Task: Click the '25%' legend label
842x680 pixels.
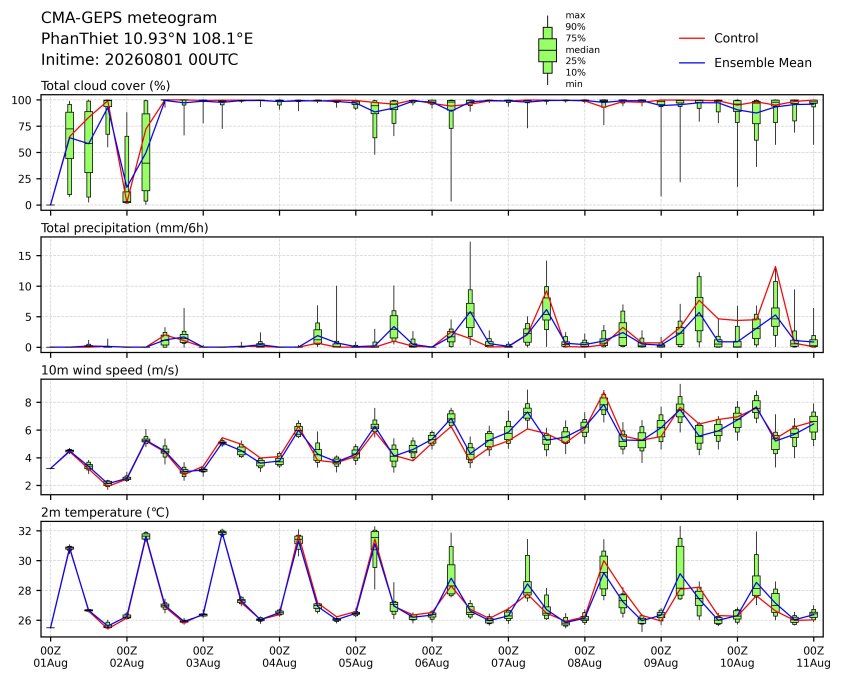Action: coord(575,61)
